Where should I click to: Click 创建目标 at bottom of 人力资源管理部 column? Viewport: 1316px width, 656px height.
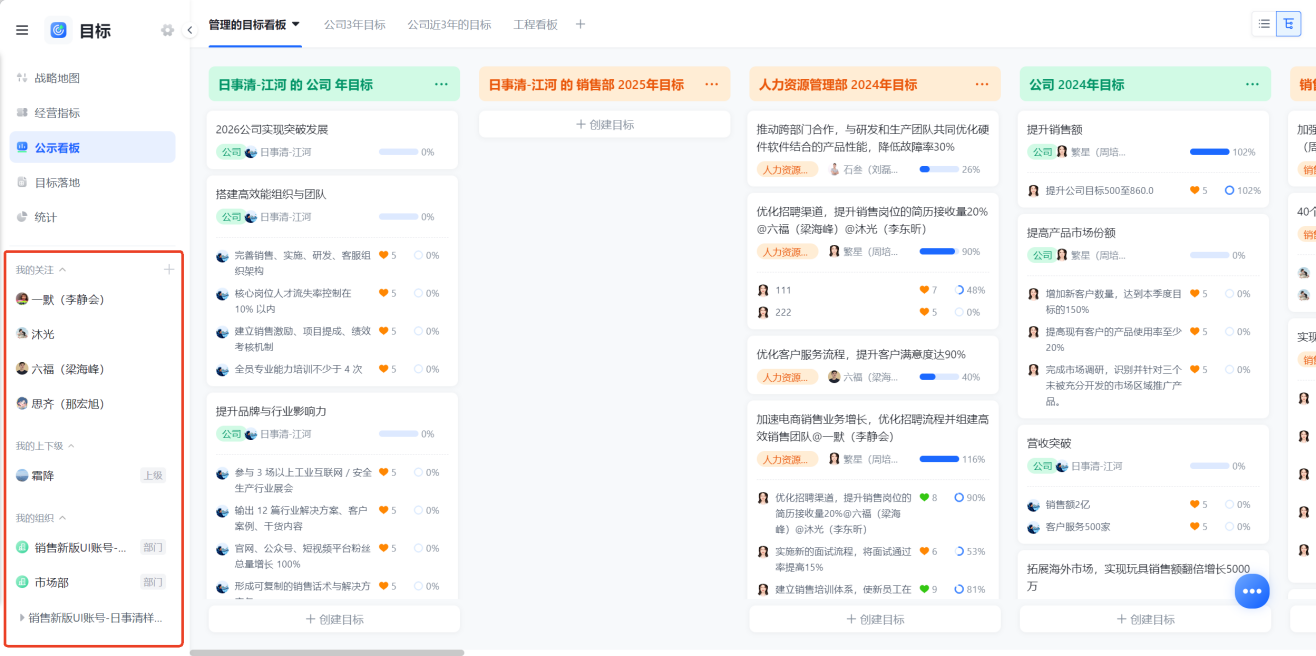point(875,619)
